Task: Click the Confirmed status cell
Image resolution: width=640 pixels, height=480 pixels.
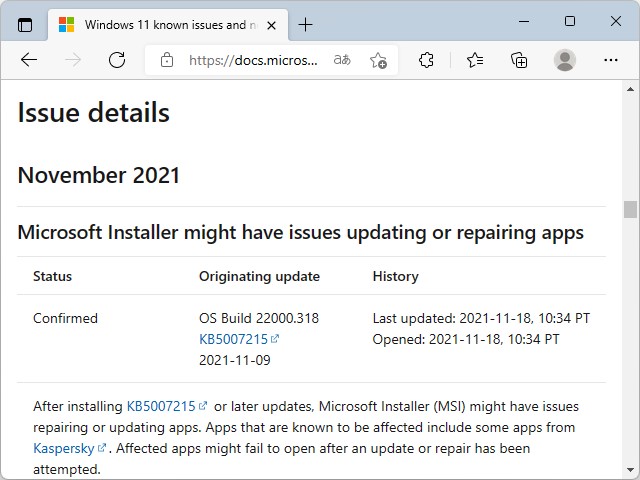Action: tap(65, 318)
